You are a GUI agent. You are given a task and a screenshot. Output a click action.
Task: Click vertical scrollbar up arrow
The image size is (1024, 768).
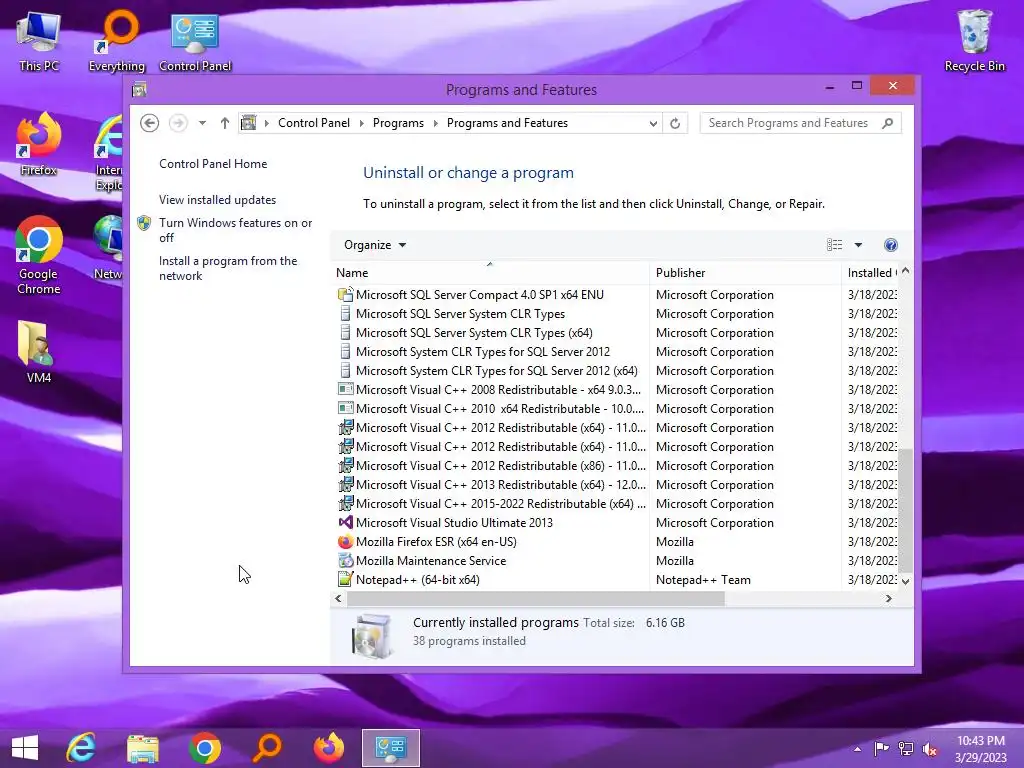[906, 271]
